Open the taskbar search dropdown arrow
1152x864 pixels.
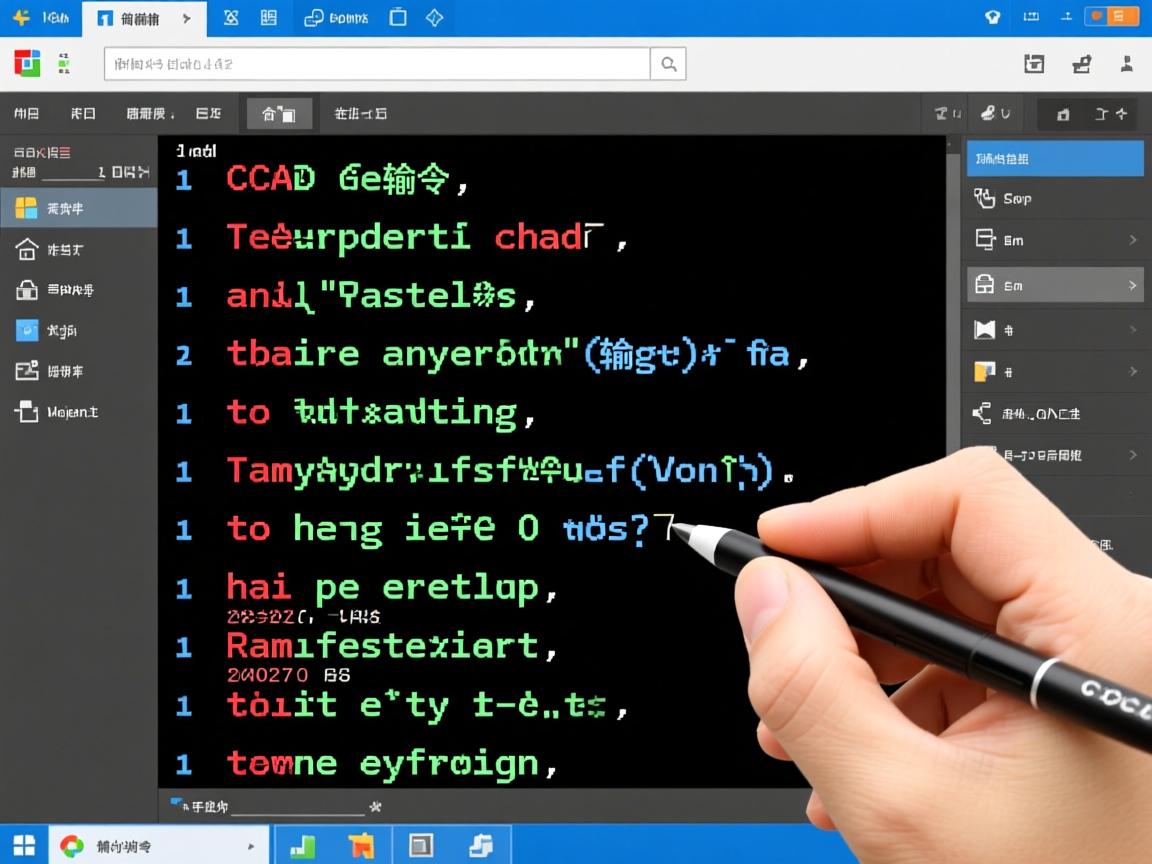(x=250, y=846)
